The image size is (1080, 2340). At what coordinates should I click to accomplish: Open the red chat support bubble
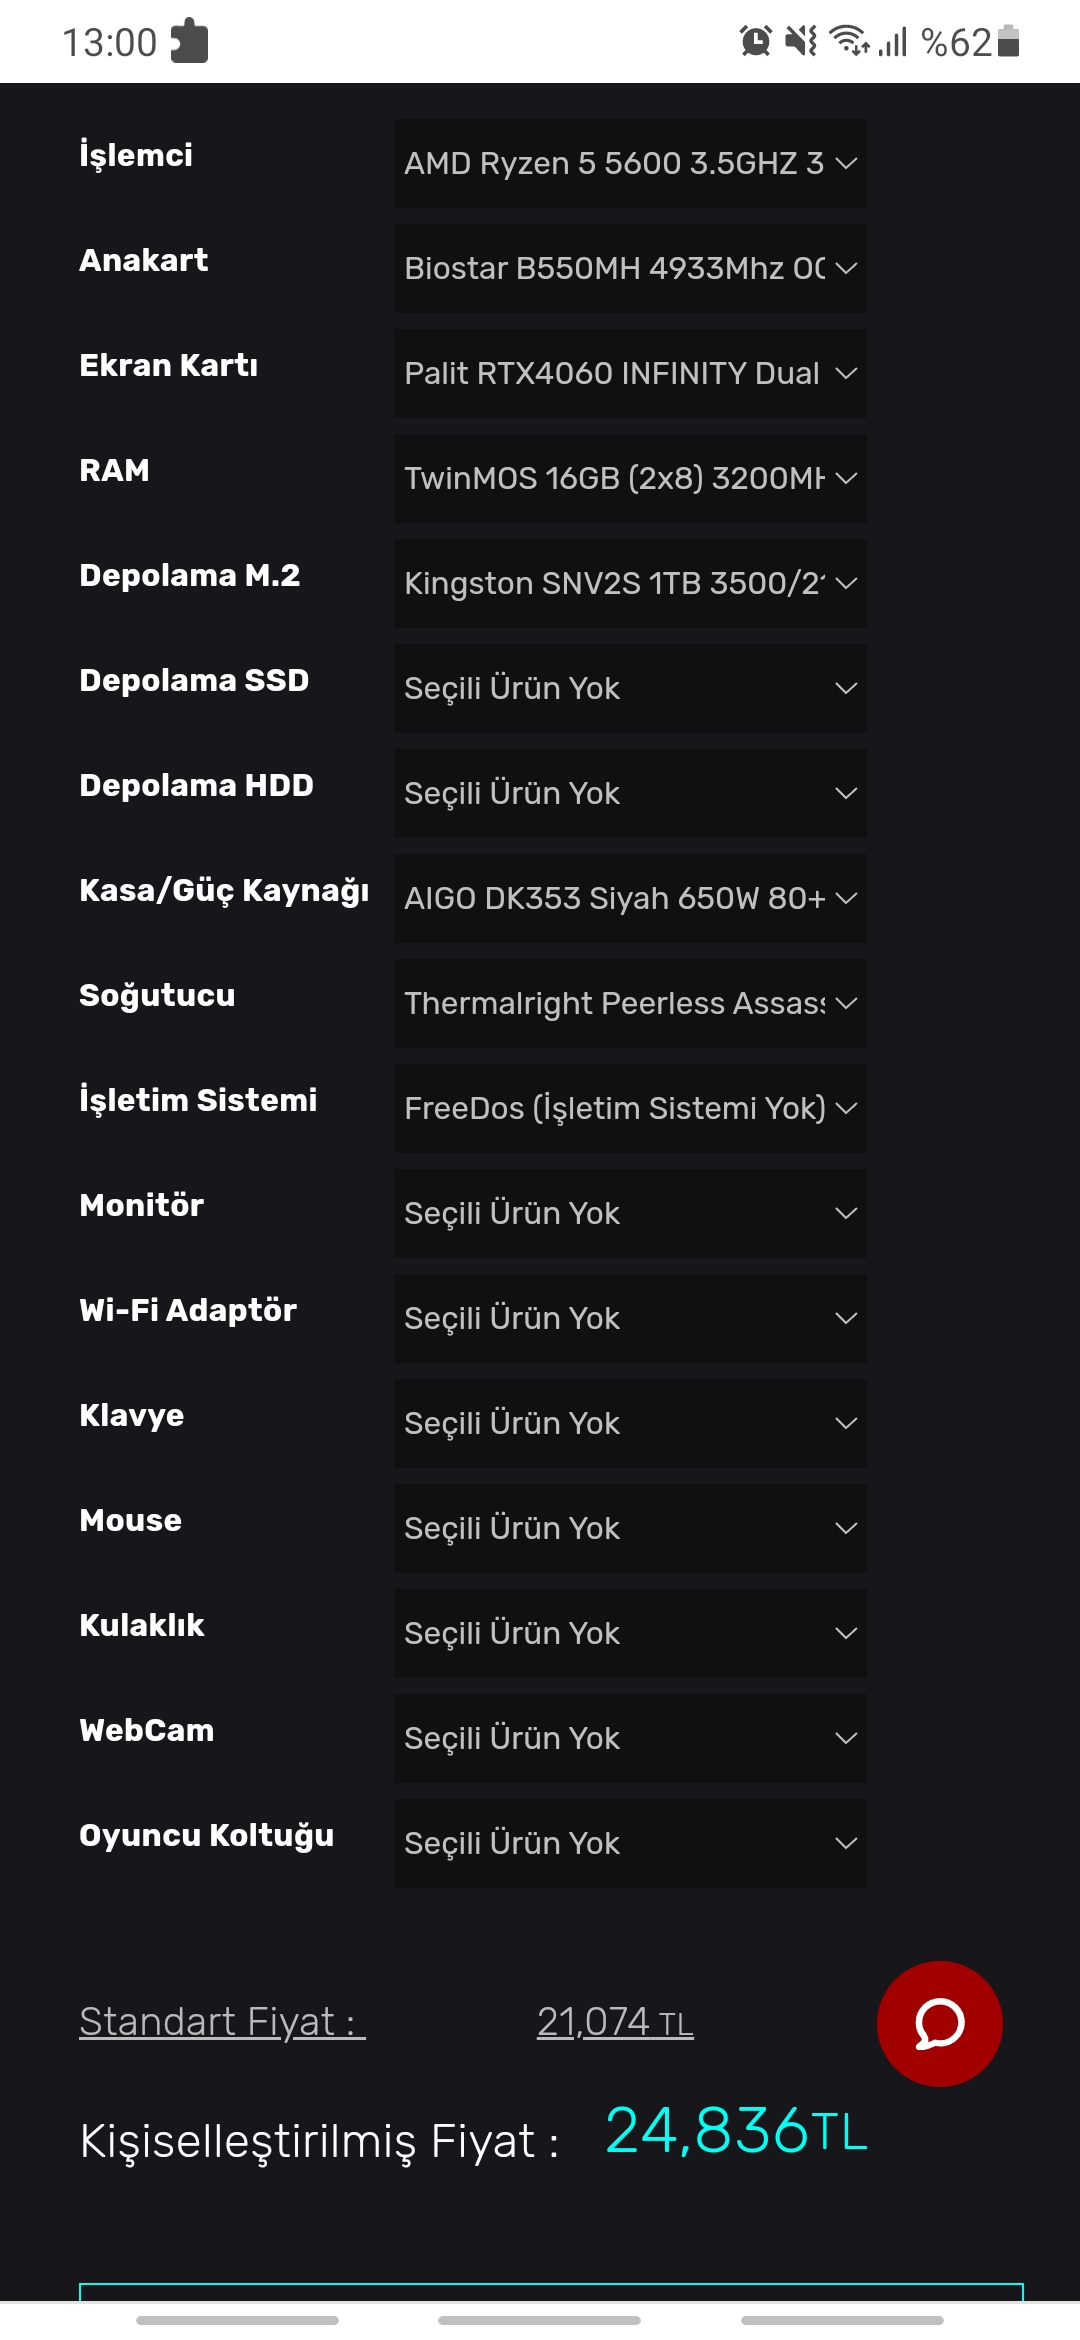coord(939,2023)
